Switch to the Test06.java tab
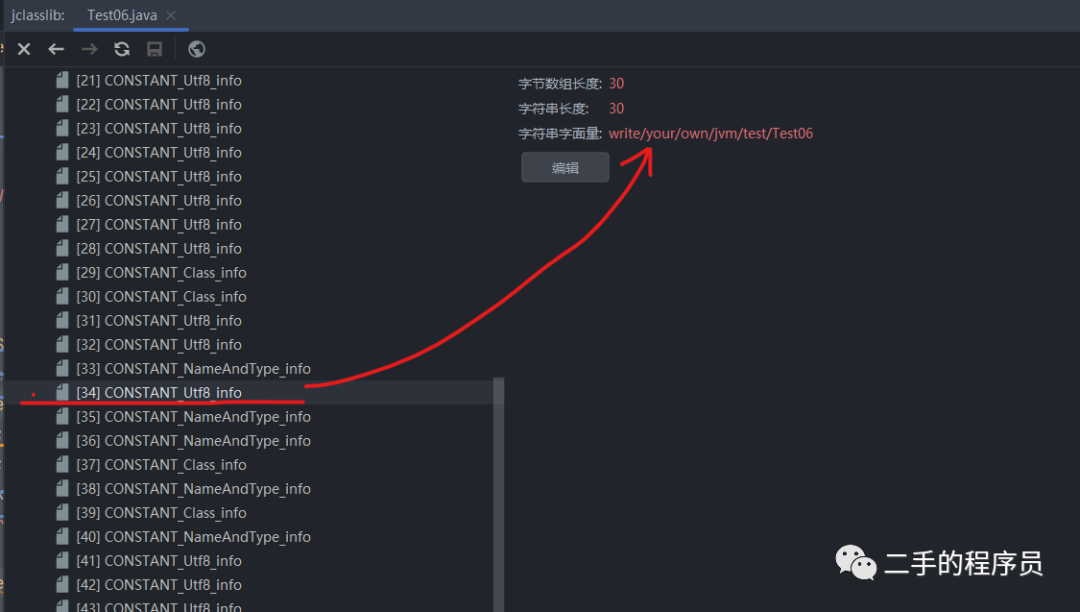The width and height of the screenshot is (1080, 612). (122, 15)
